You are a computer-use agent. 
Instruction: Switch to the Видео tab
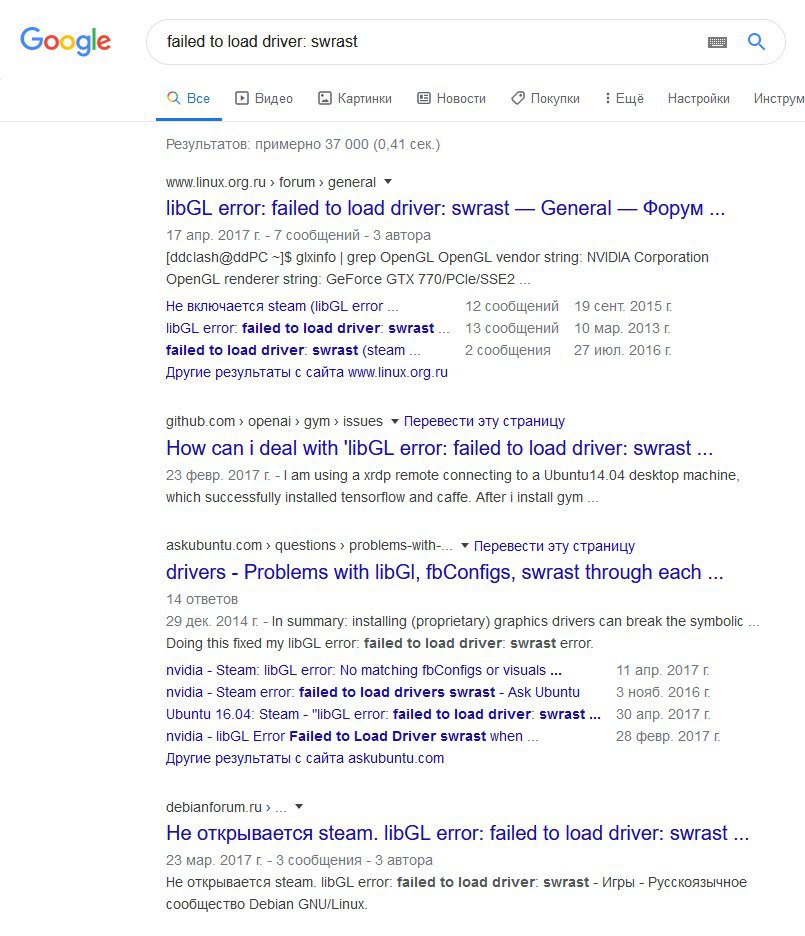(264, 98)
